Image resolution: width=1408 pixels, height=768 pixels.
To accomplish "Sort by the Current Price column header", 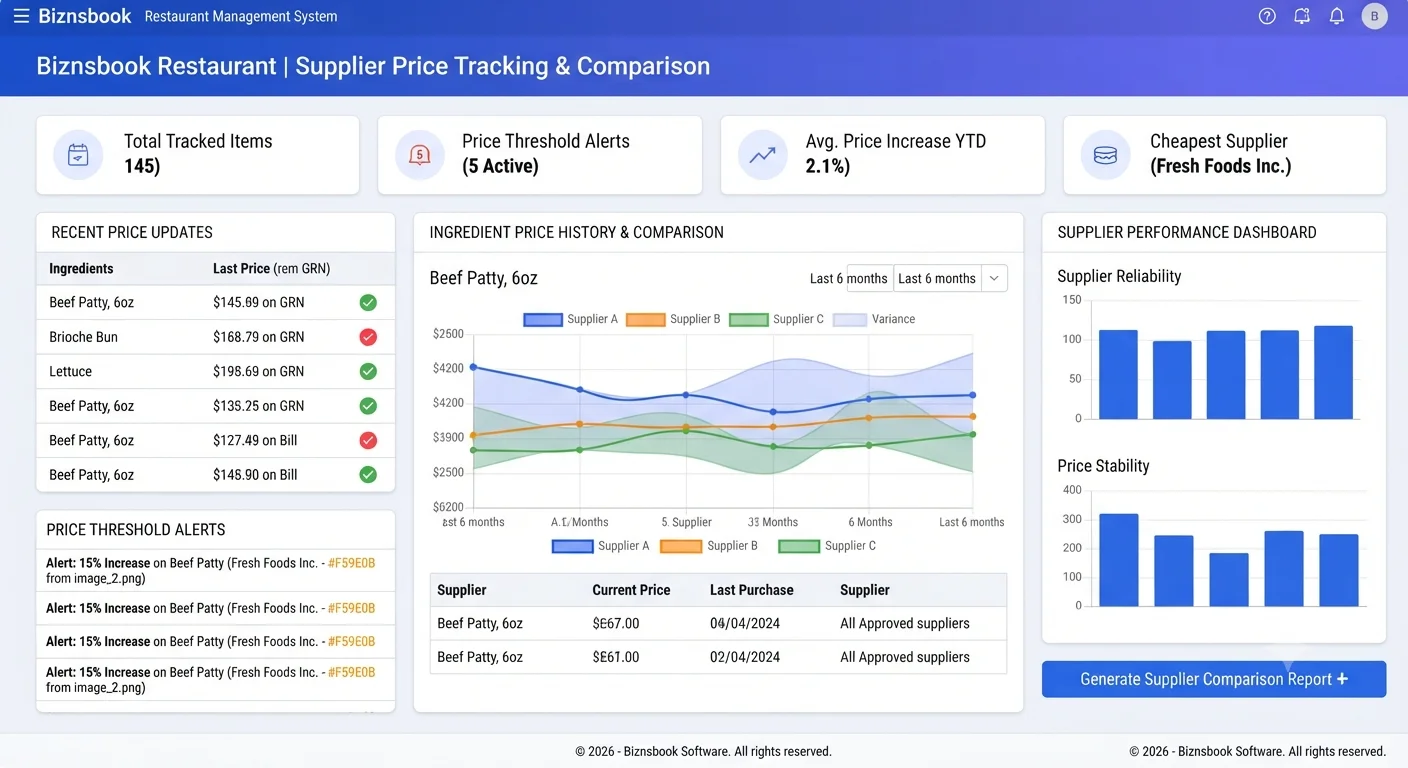I will coord(631,590).
